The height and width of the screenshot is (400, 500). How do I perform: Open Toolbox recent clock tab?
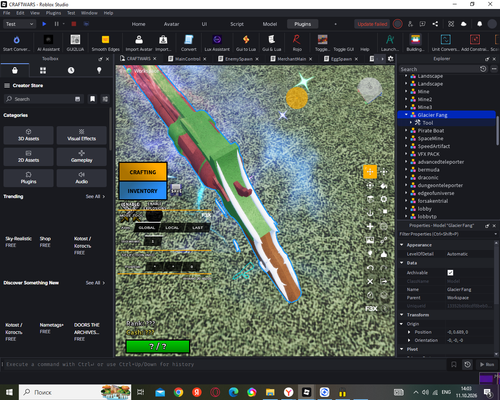71,70
